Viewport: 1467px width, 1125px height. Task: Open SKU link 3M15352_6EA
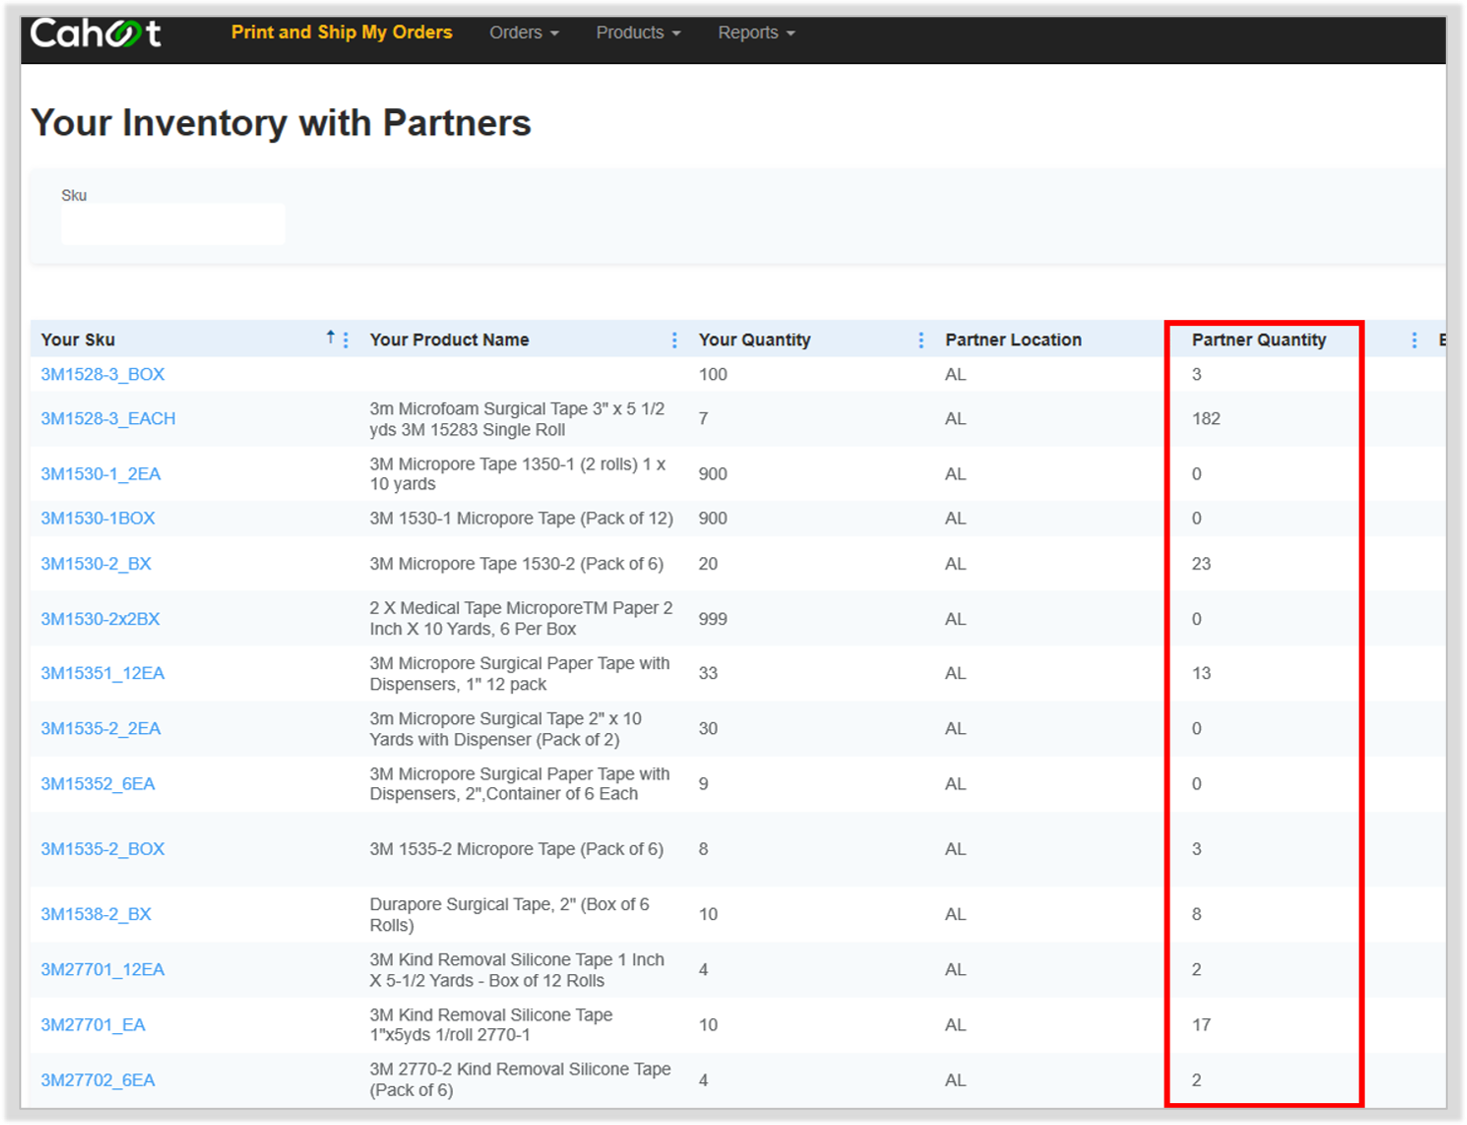click(x=98, y=784)
